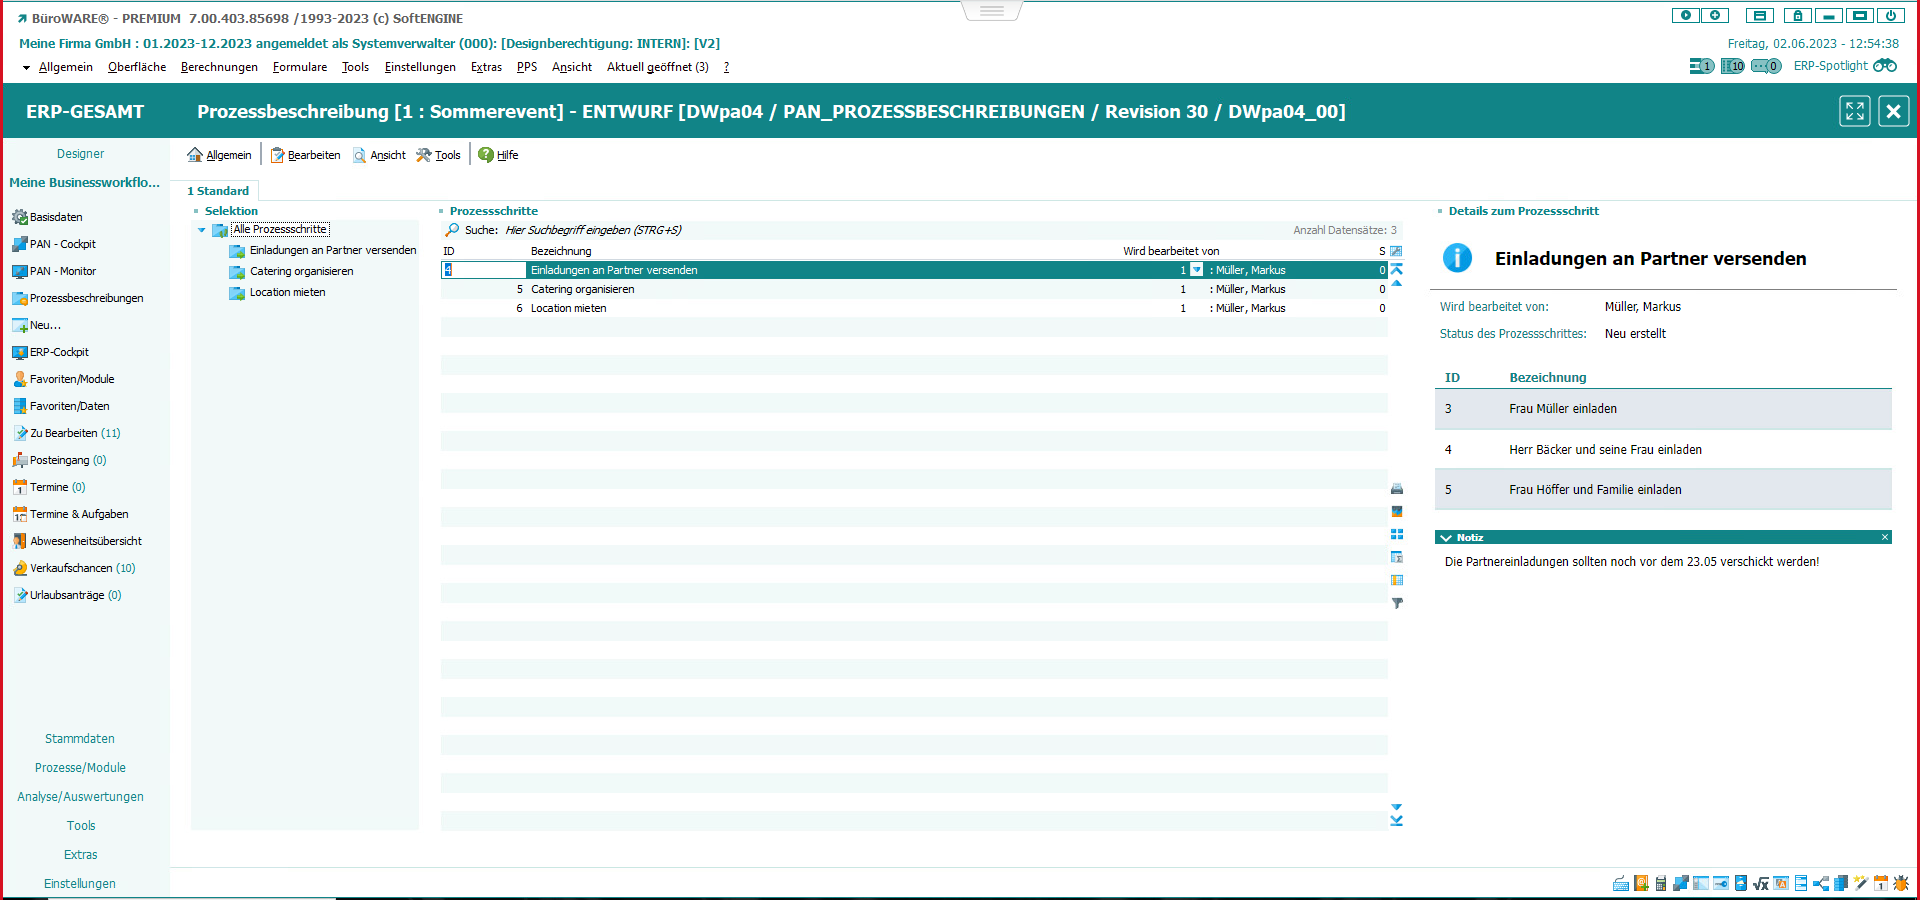Image resolution: width=1920 pixels, height=900 pixels.
Task: Click the ERP-Spotlight binoculars icon
Action: click(x=1885, y=66)
